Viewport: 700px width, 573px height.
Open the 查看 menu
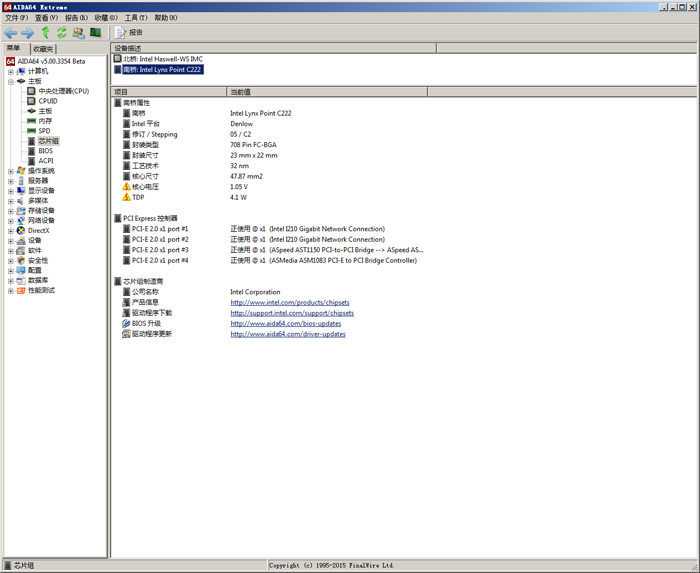[x=46, y=18]
